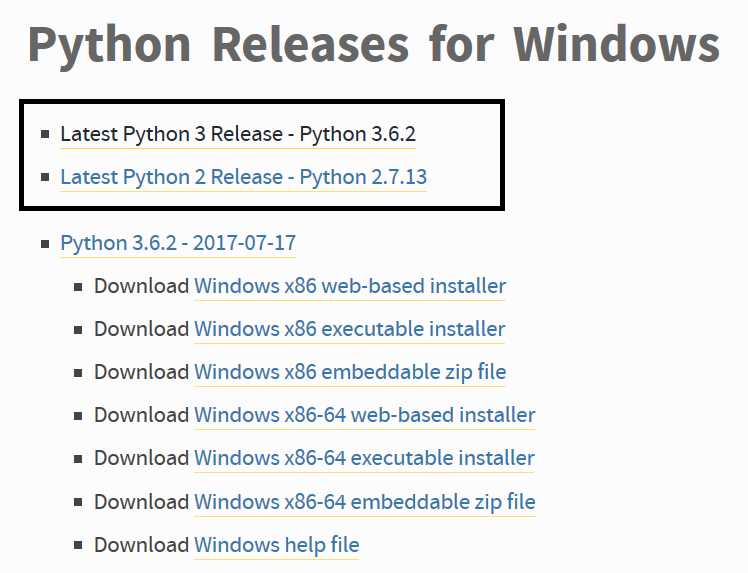Download Windows x86-64 embeddable zip file
The height and width of the screenshot is (573, 748).
[x=364, y=502]
